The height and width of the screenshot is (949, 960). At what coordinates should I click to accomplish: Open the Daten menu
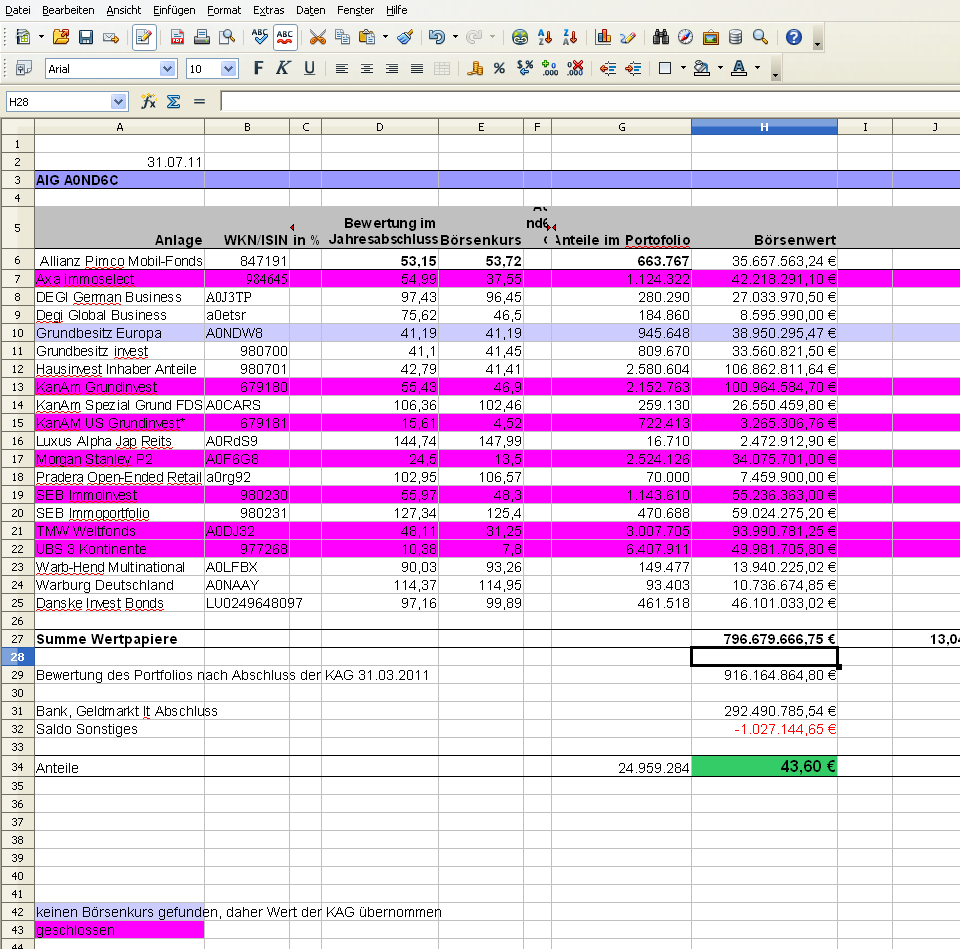(311, 10)
